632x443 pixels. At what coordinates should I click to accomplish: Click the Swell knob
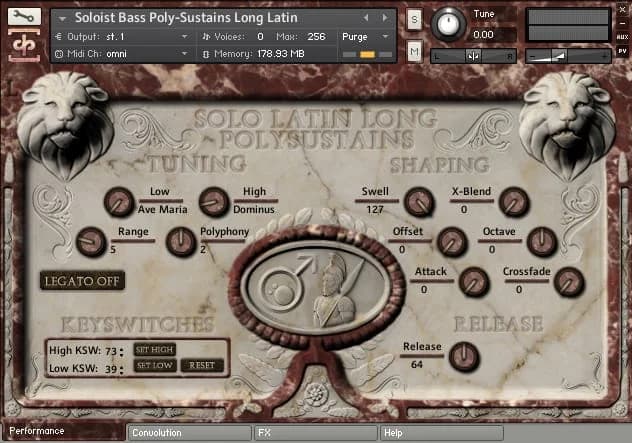[x=419, y=201]
